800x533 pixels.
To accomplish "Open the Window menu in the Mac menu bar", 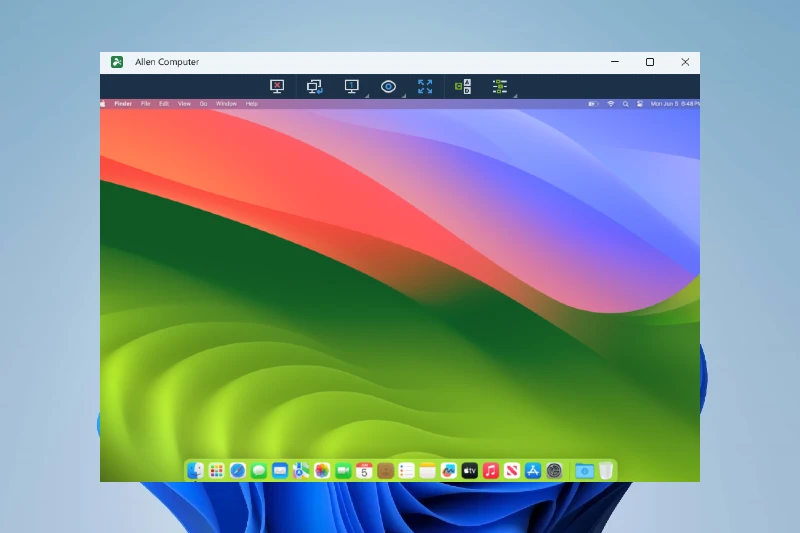I will coord(226,104).
